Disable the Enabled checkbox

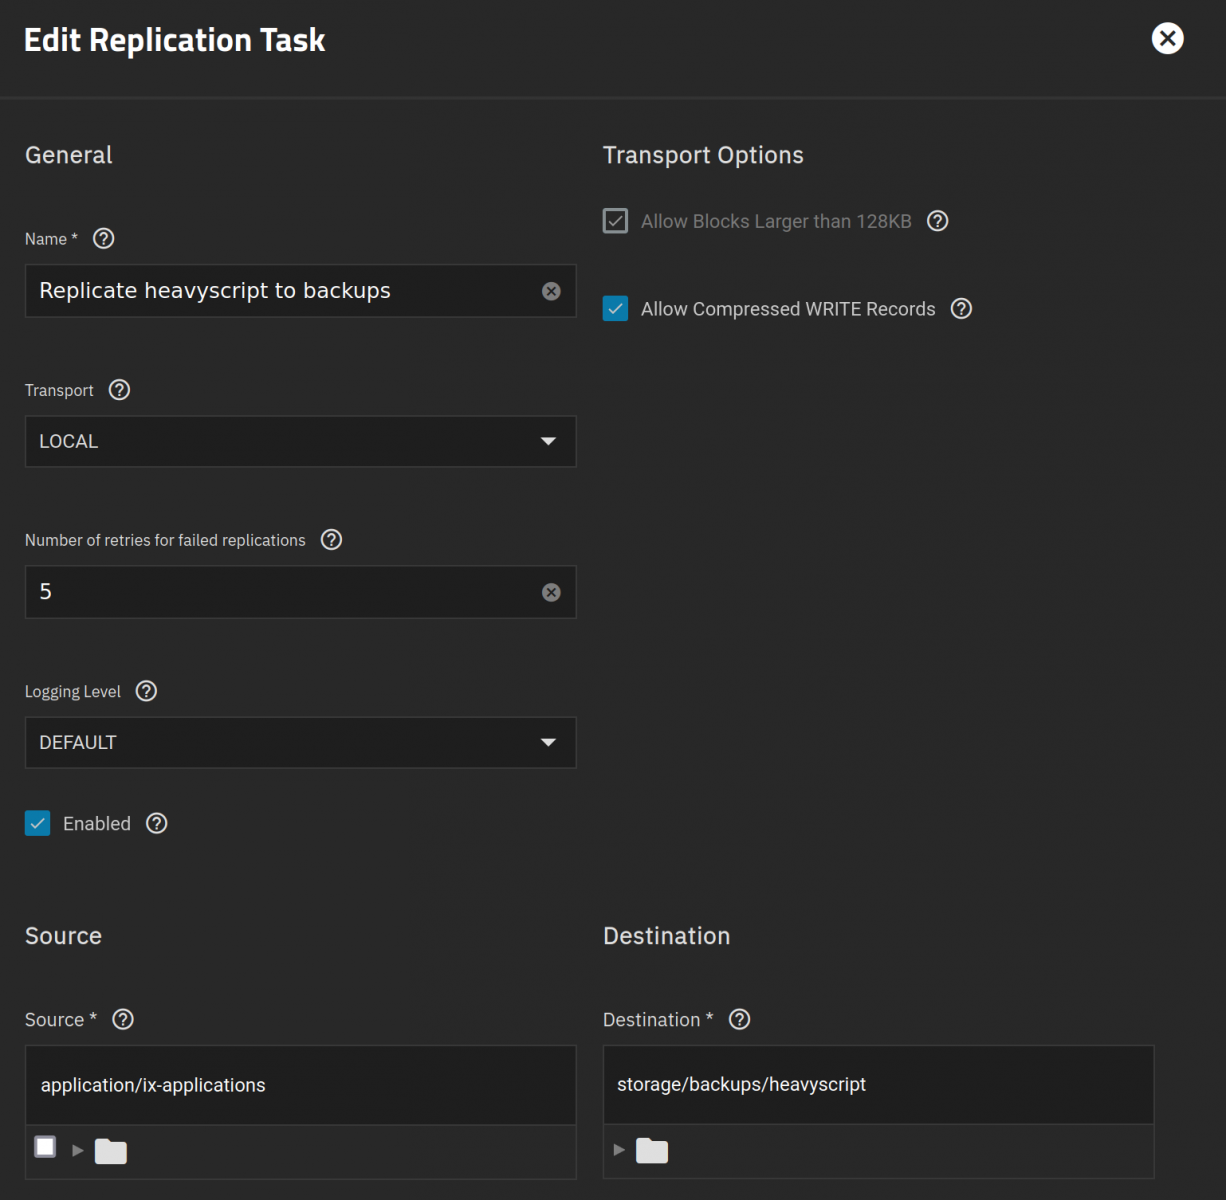pyautogui.click(x=37, y=823)
